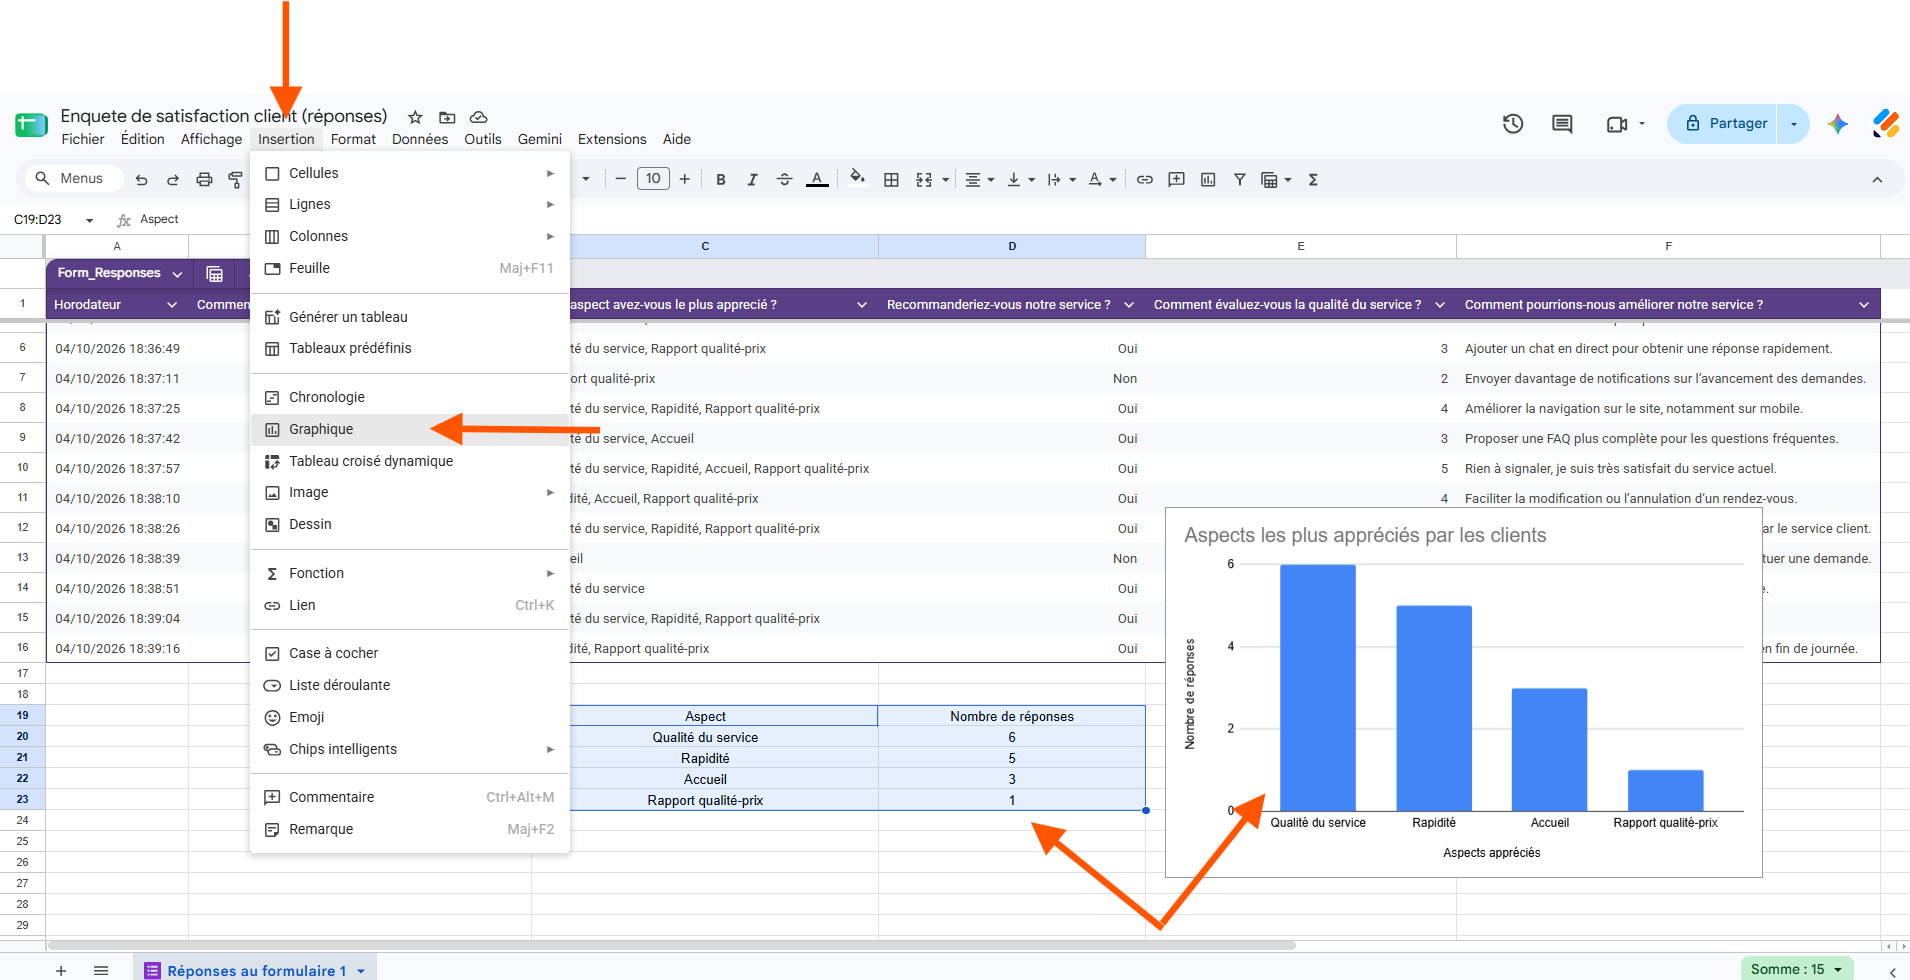Image resolution: width=1910 pixels, height=980 pixels.
Task: Edit font size field showing 10
Action: [653, 179]
